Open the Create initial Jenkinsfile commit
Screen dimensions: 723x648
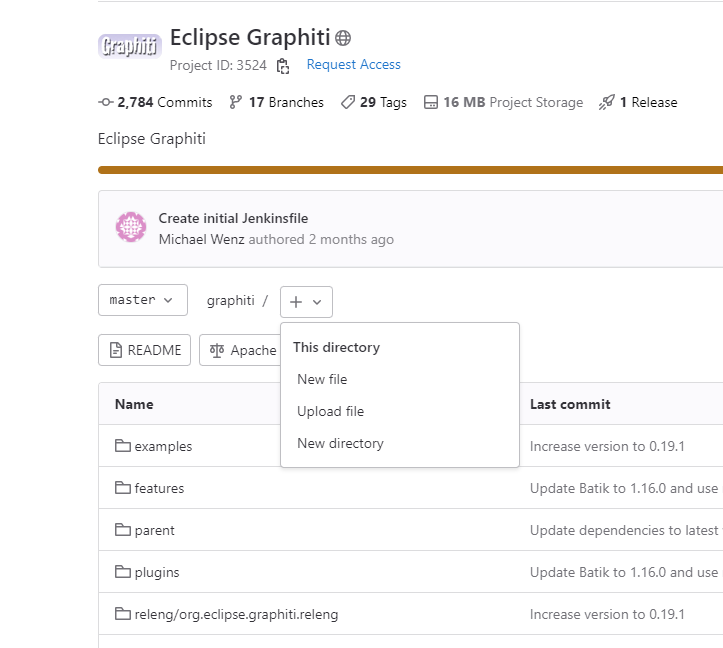pos(233,218)
